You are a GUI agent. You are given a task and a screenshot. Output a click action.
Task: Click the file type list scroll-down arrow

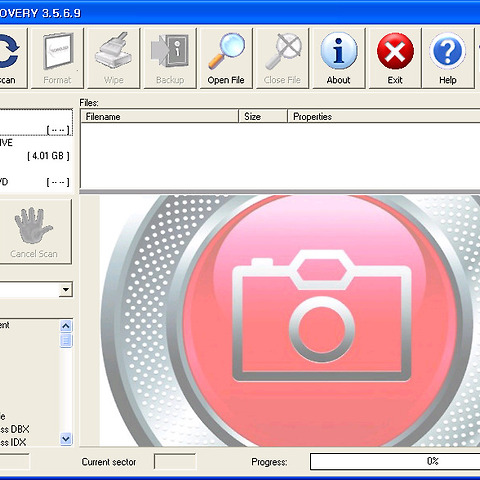66,439
